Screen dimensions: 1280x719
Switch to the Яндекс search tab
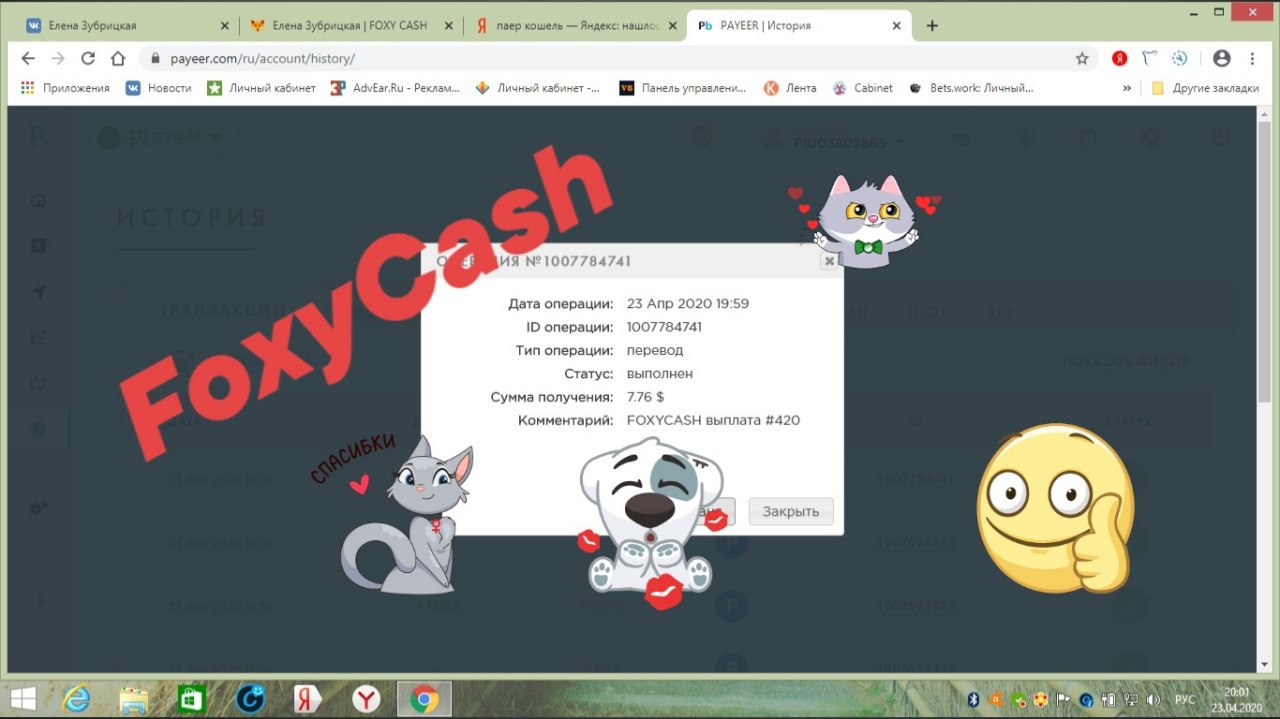575,26
